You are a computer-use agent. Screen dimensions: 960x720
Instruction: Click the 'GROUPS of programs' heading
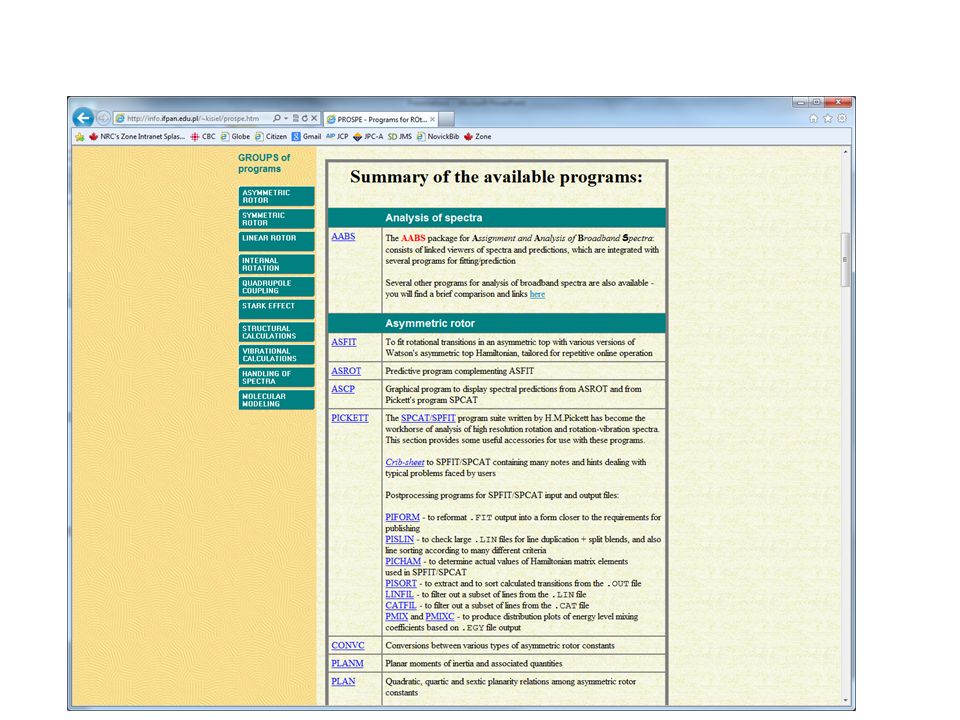click(264, 163)
